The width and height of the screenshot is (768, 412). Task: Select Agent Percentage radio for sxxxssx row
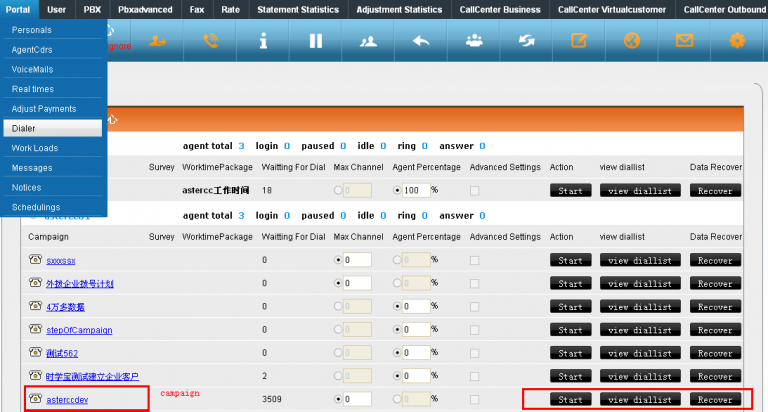coord(397,260)
